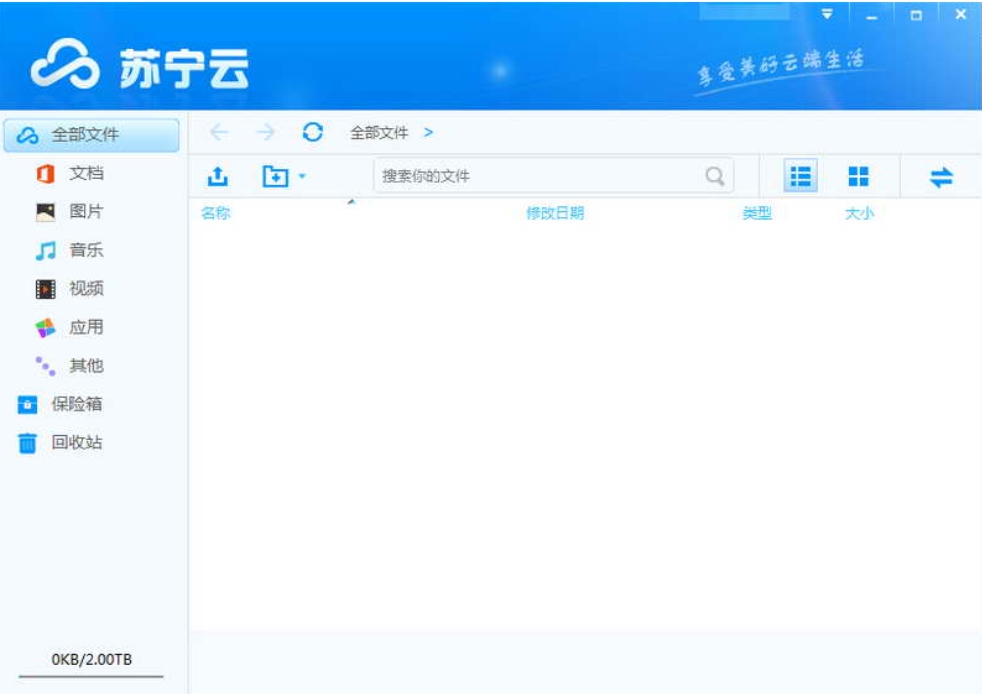Click the breadcrumb chevron after 全部文件
This screenshot has width=982, height=694.
428,133
